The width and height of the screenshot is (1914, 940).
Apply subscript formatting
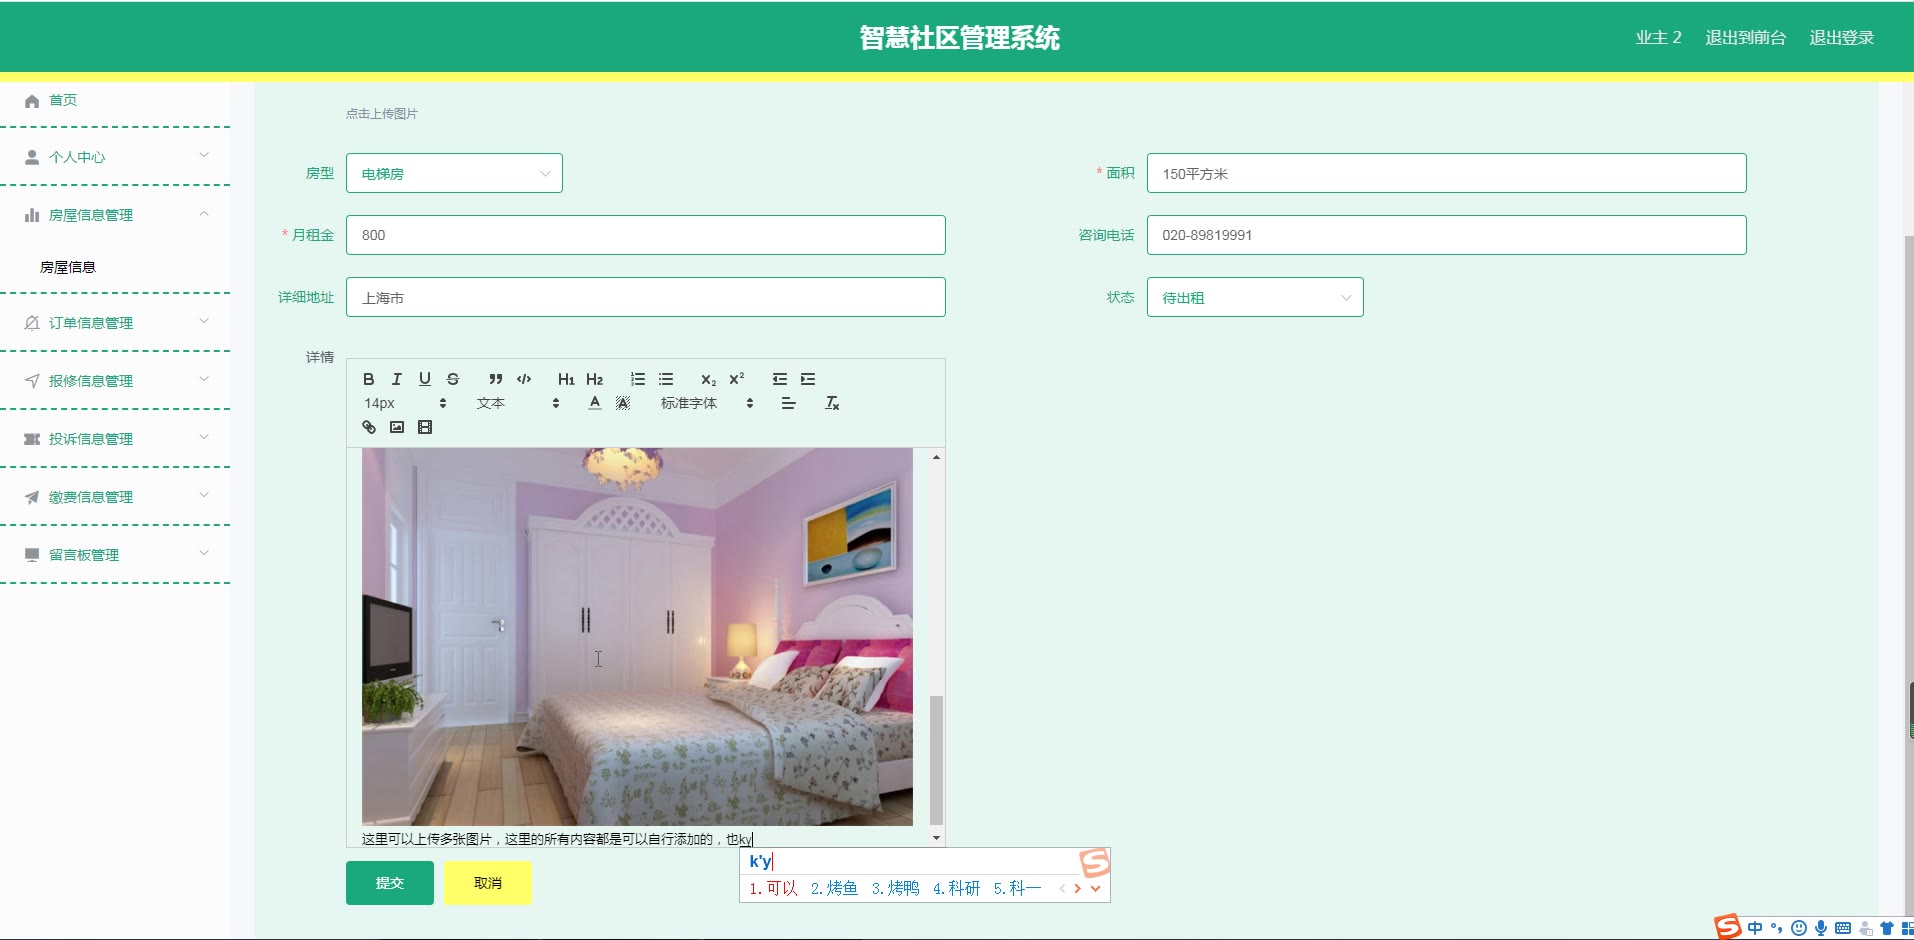(708, 379)
